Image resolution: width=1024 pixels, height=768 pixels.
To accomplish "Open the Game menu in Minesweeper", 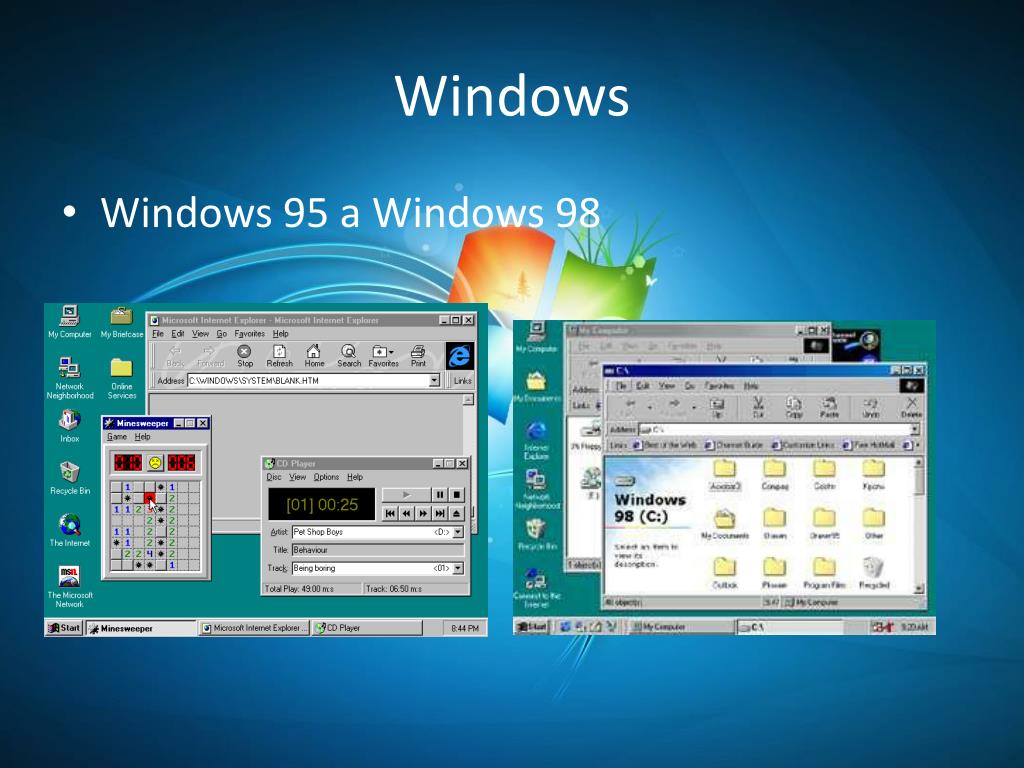I will coord(117,437).
